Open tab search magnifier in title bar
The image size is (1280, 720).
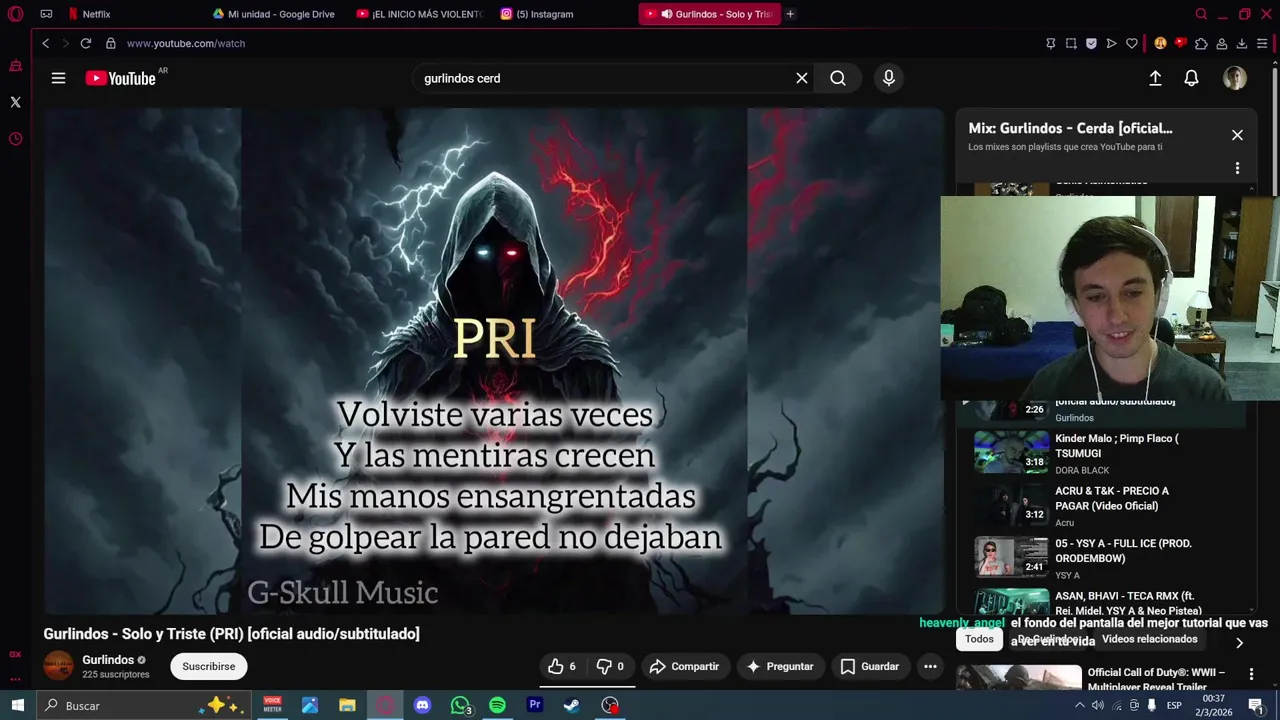point(1201,14)
